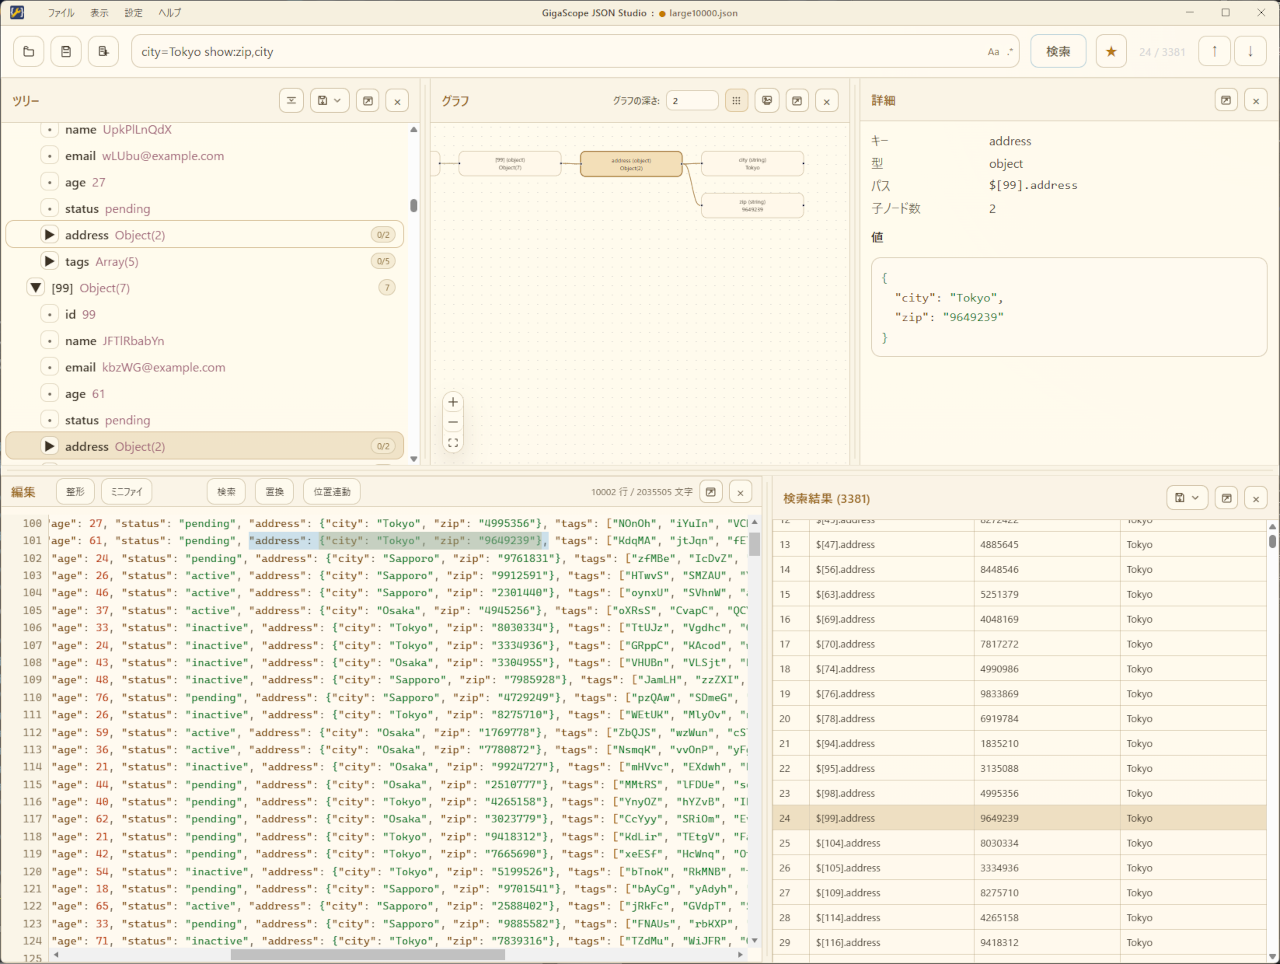Click the search results vertical scrollbar thumb
Viewport: 1280px width, 964px height.
coord(1272,541)
